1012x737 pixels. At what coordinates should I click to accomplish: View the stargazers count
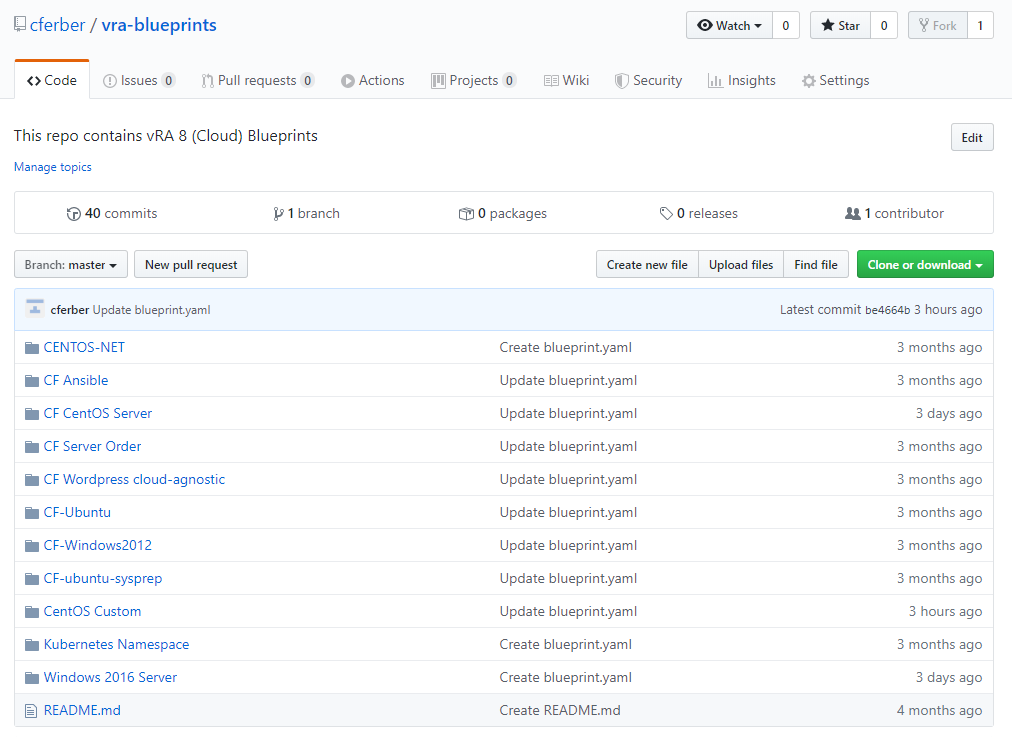pyautogui.click(x=884, y=26)
